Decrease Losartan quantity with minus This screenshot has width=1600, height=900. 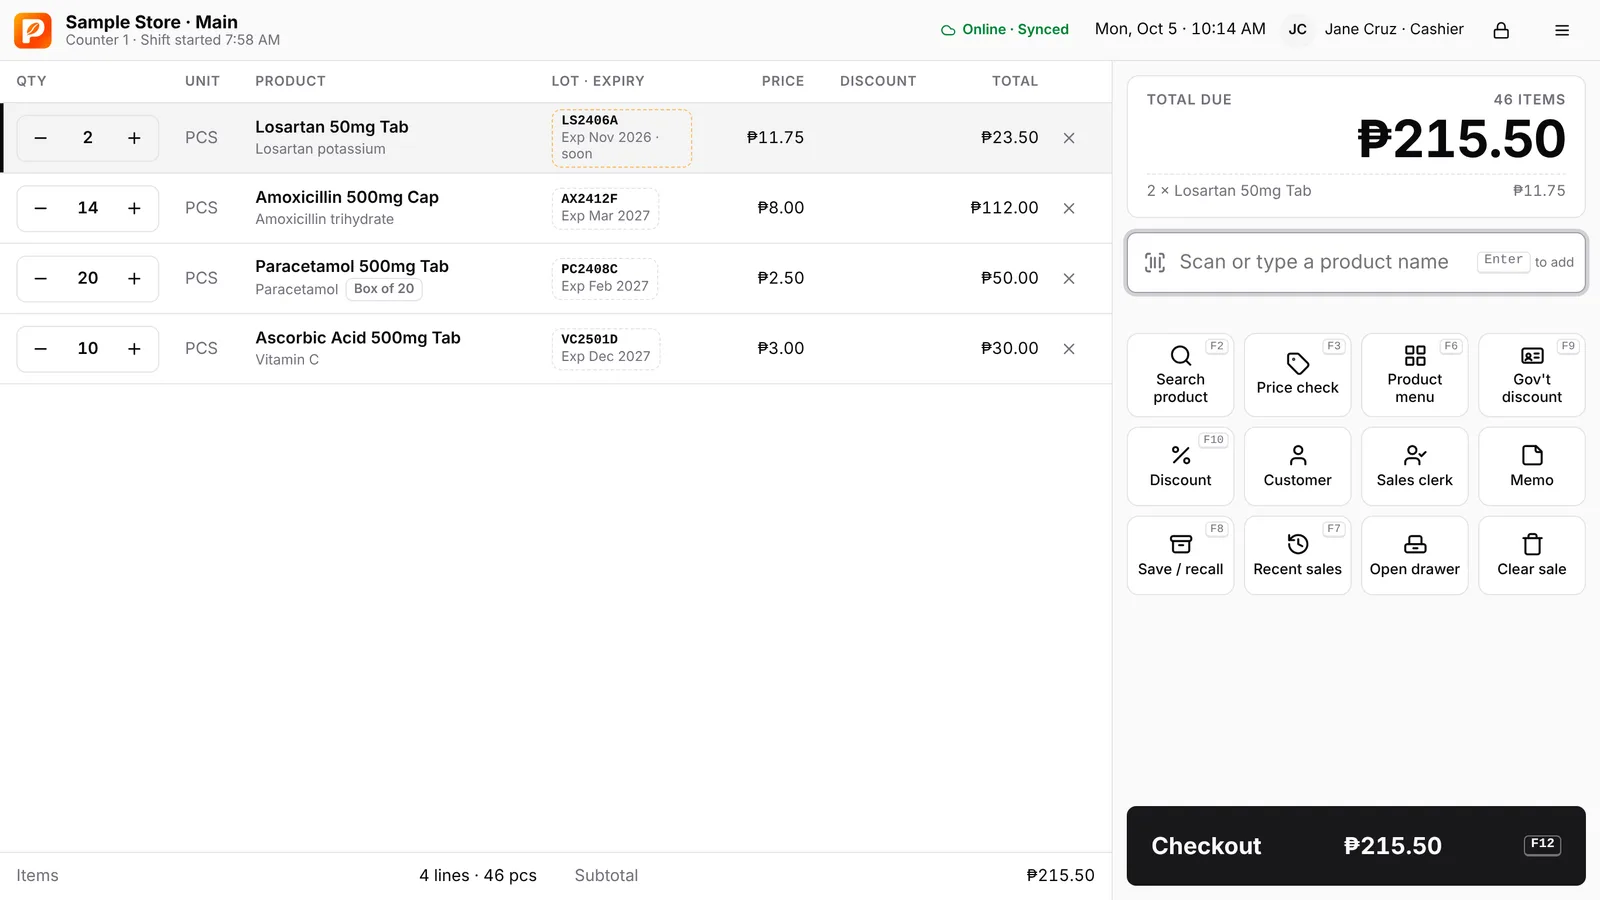tap(40, 138)
